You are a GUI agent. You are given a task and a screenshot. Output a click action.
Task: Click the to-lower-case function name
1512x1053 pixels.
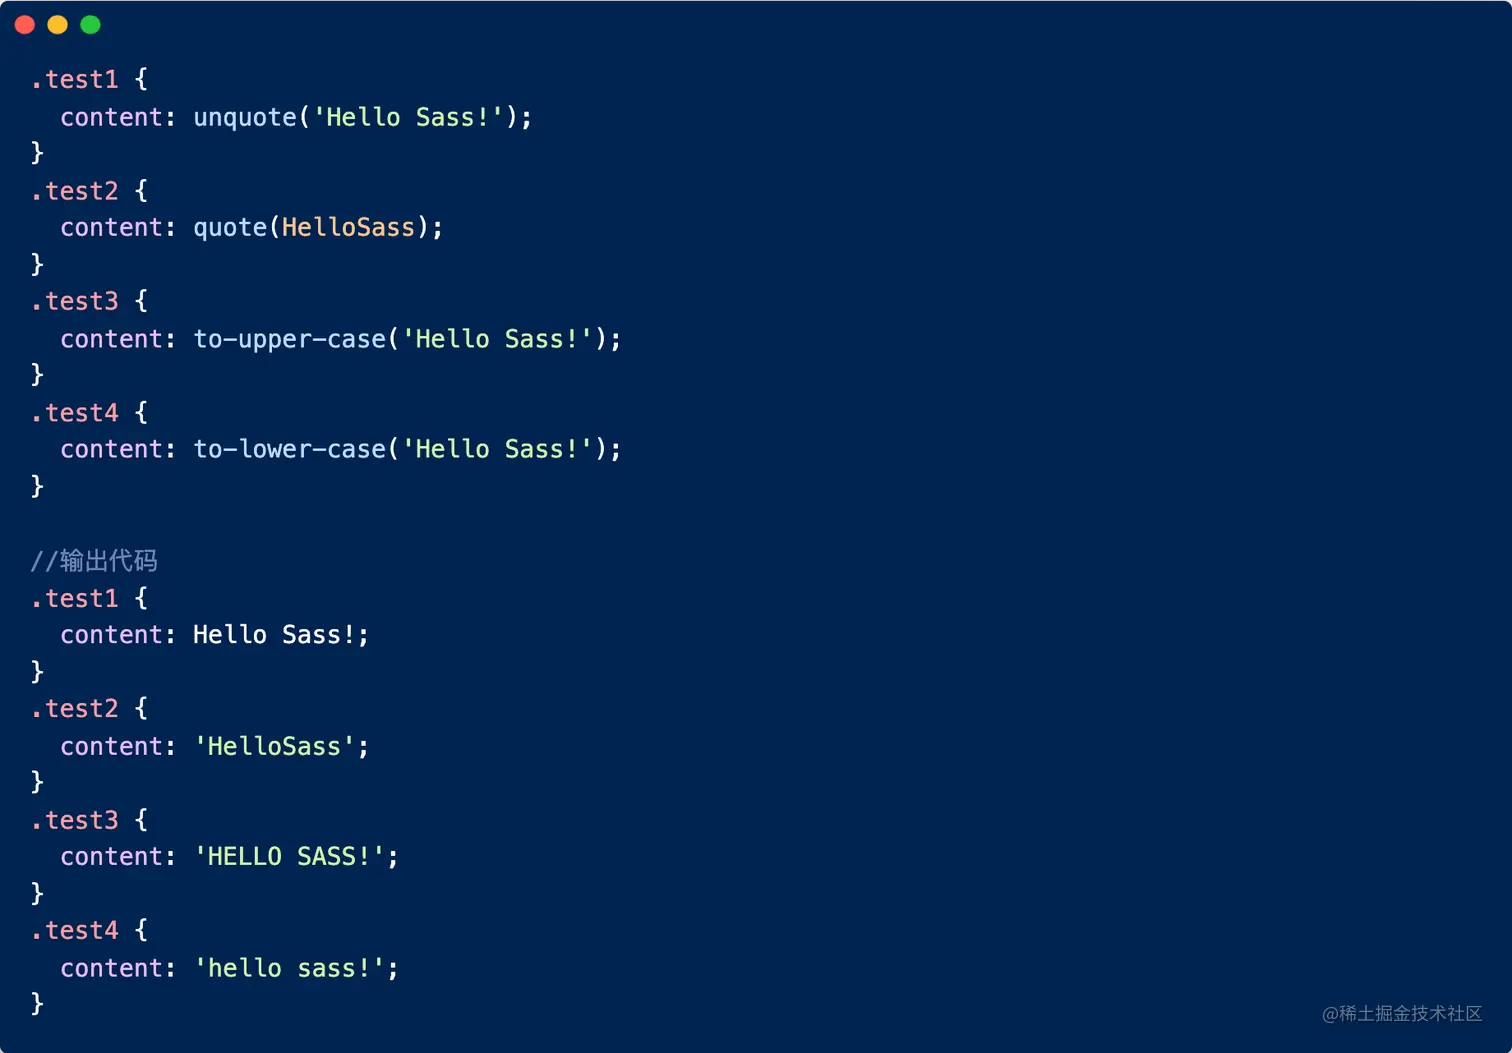[x=289, y=449]
